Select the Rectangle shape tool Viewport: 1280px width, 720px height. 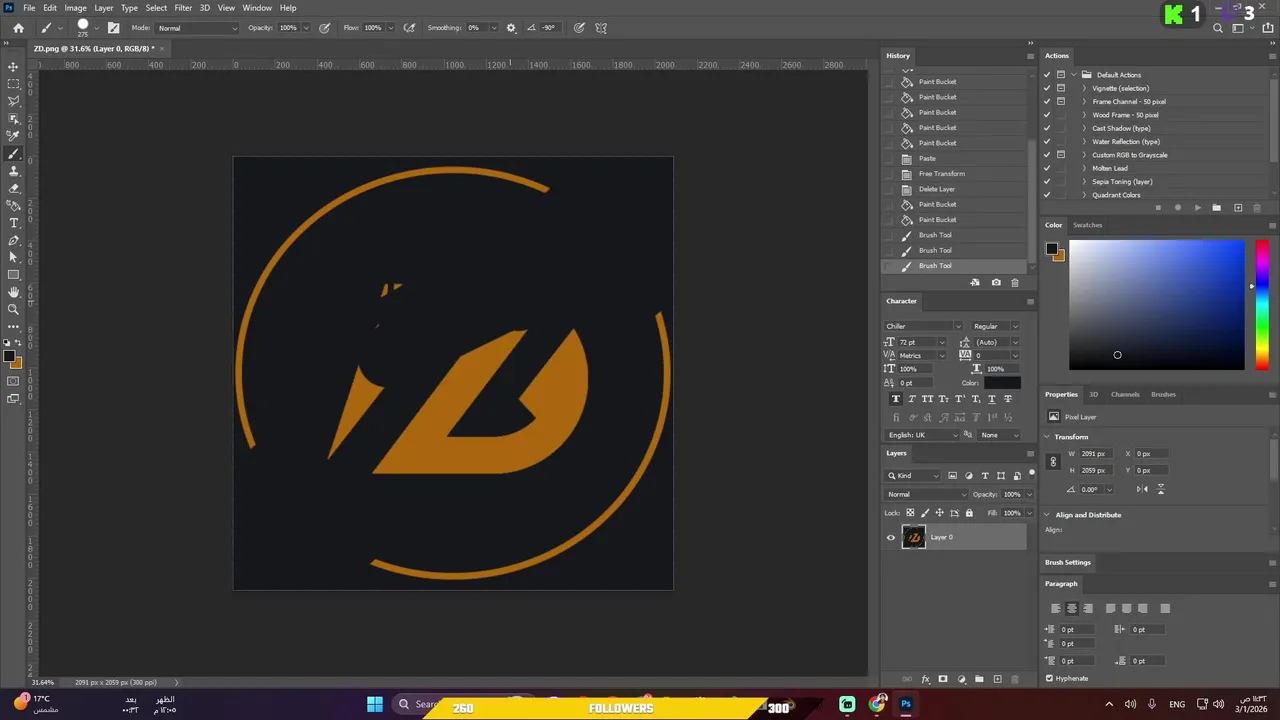(13, 275)
